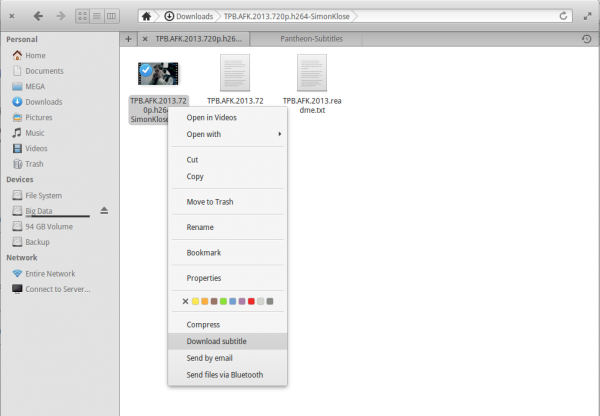Click the reload button in path bar
The height and width of the screenshot is (416, 600).
pos(565,17)
